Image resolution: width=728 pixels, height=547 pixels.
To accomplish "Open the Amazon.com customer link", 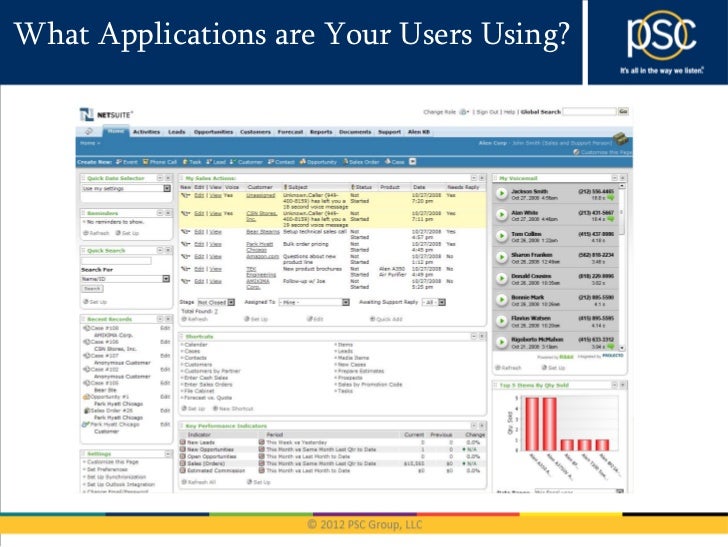I will [x=262, y=256].
